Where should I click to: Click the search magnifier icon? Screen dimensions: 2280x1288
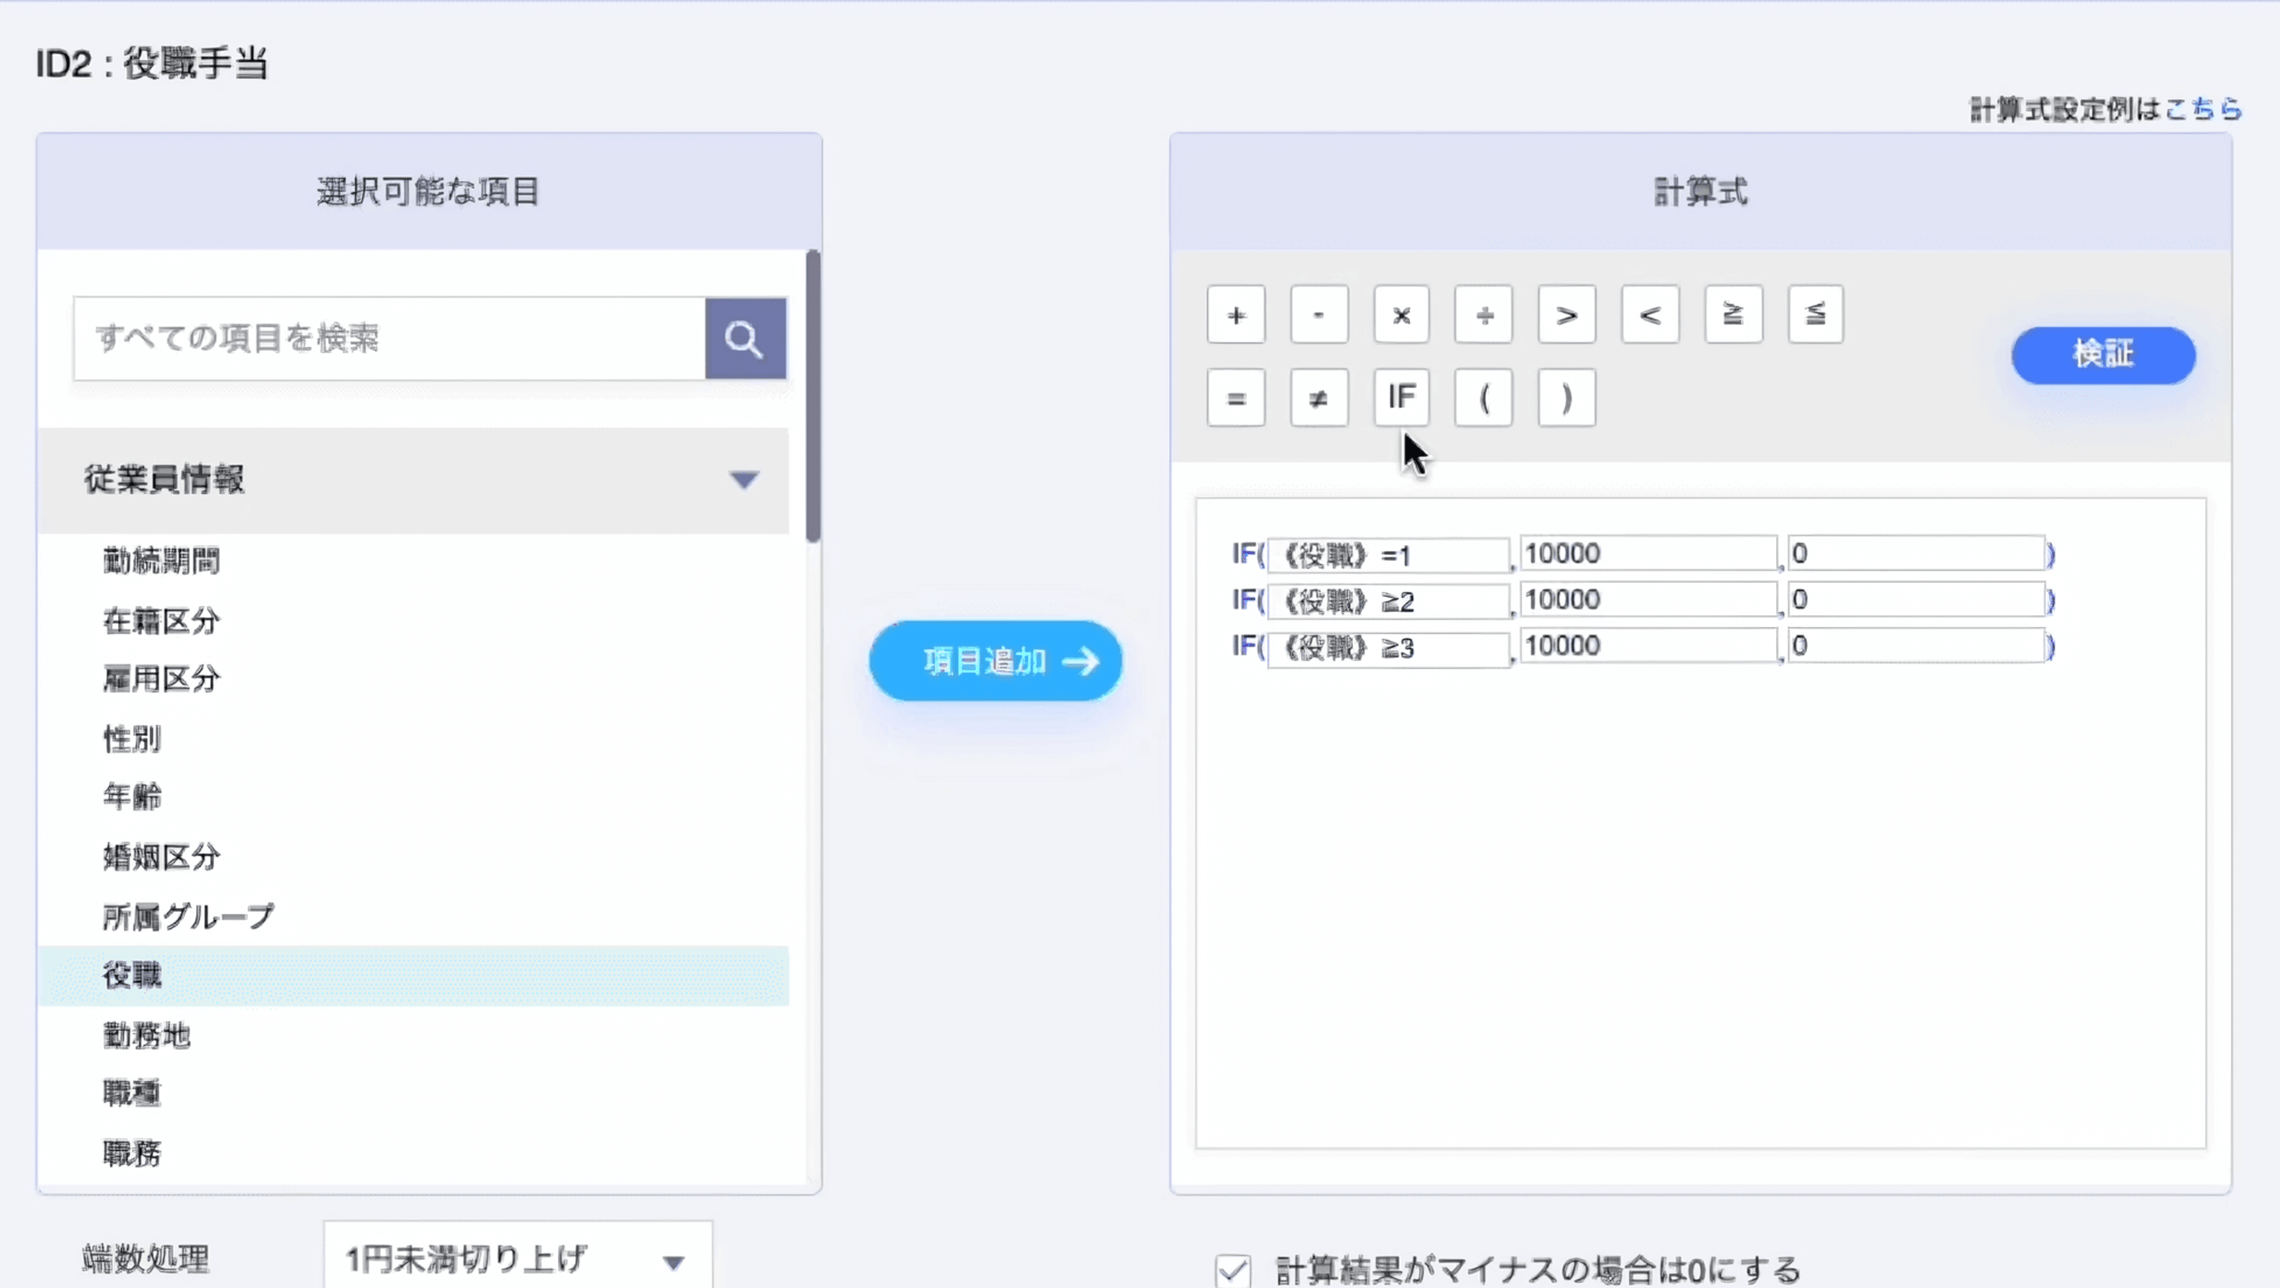click(745, 339)
